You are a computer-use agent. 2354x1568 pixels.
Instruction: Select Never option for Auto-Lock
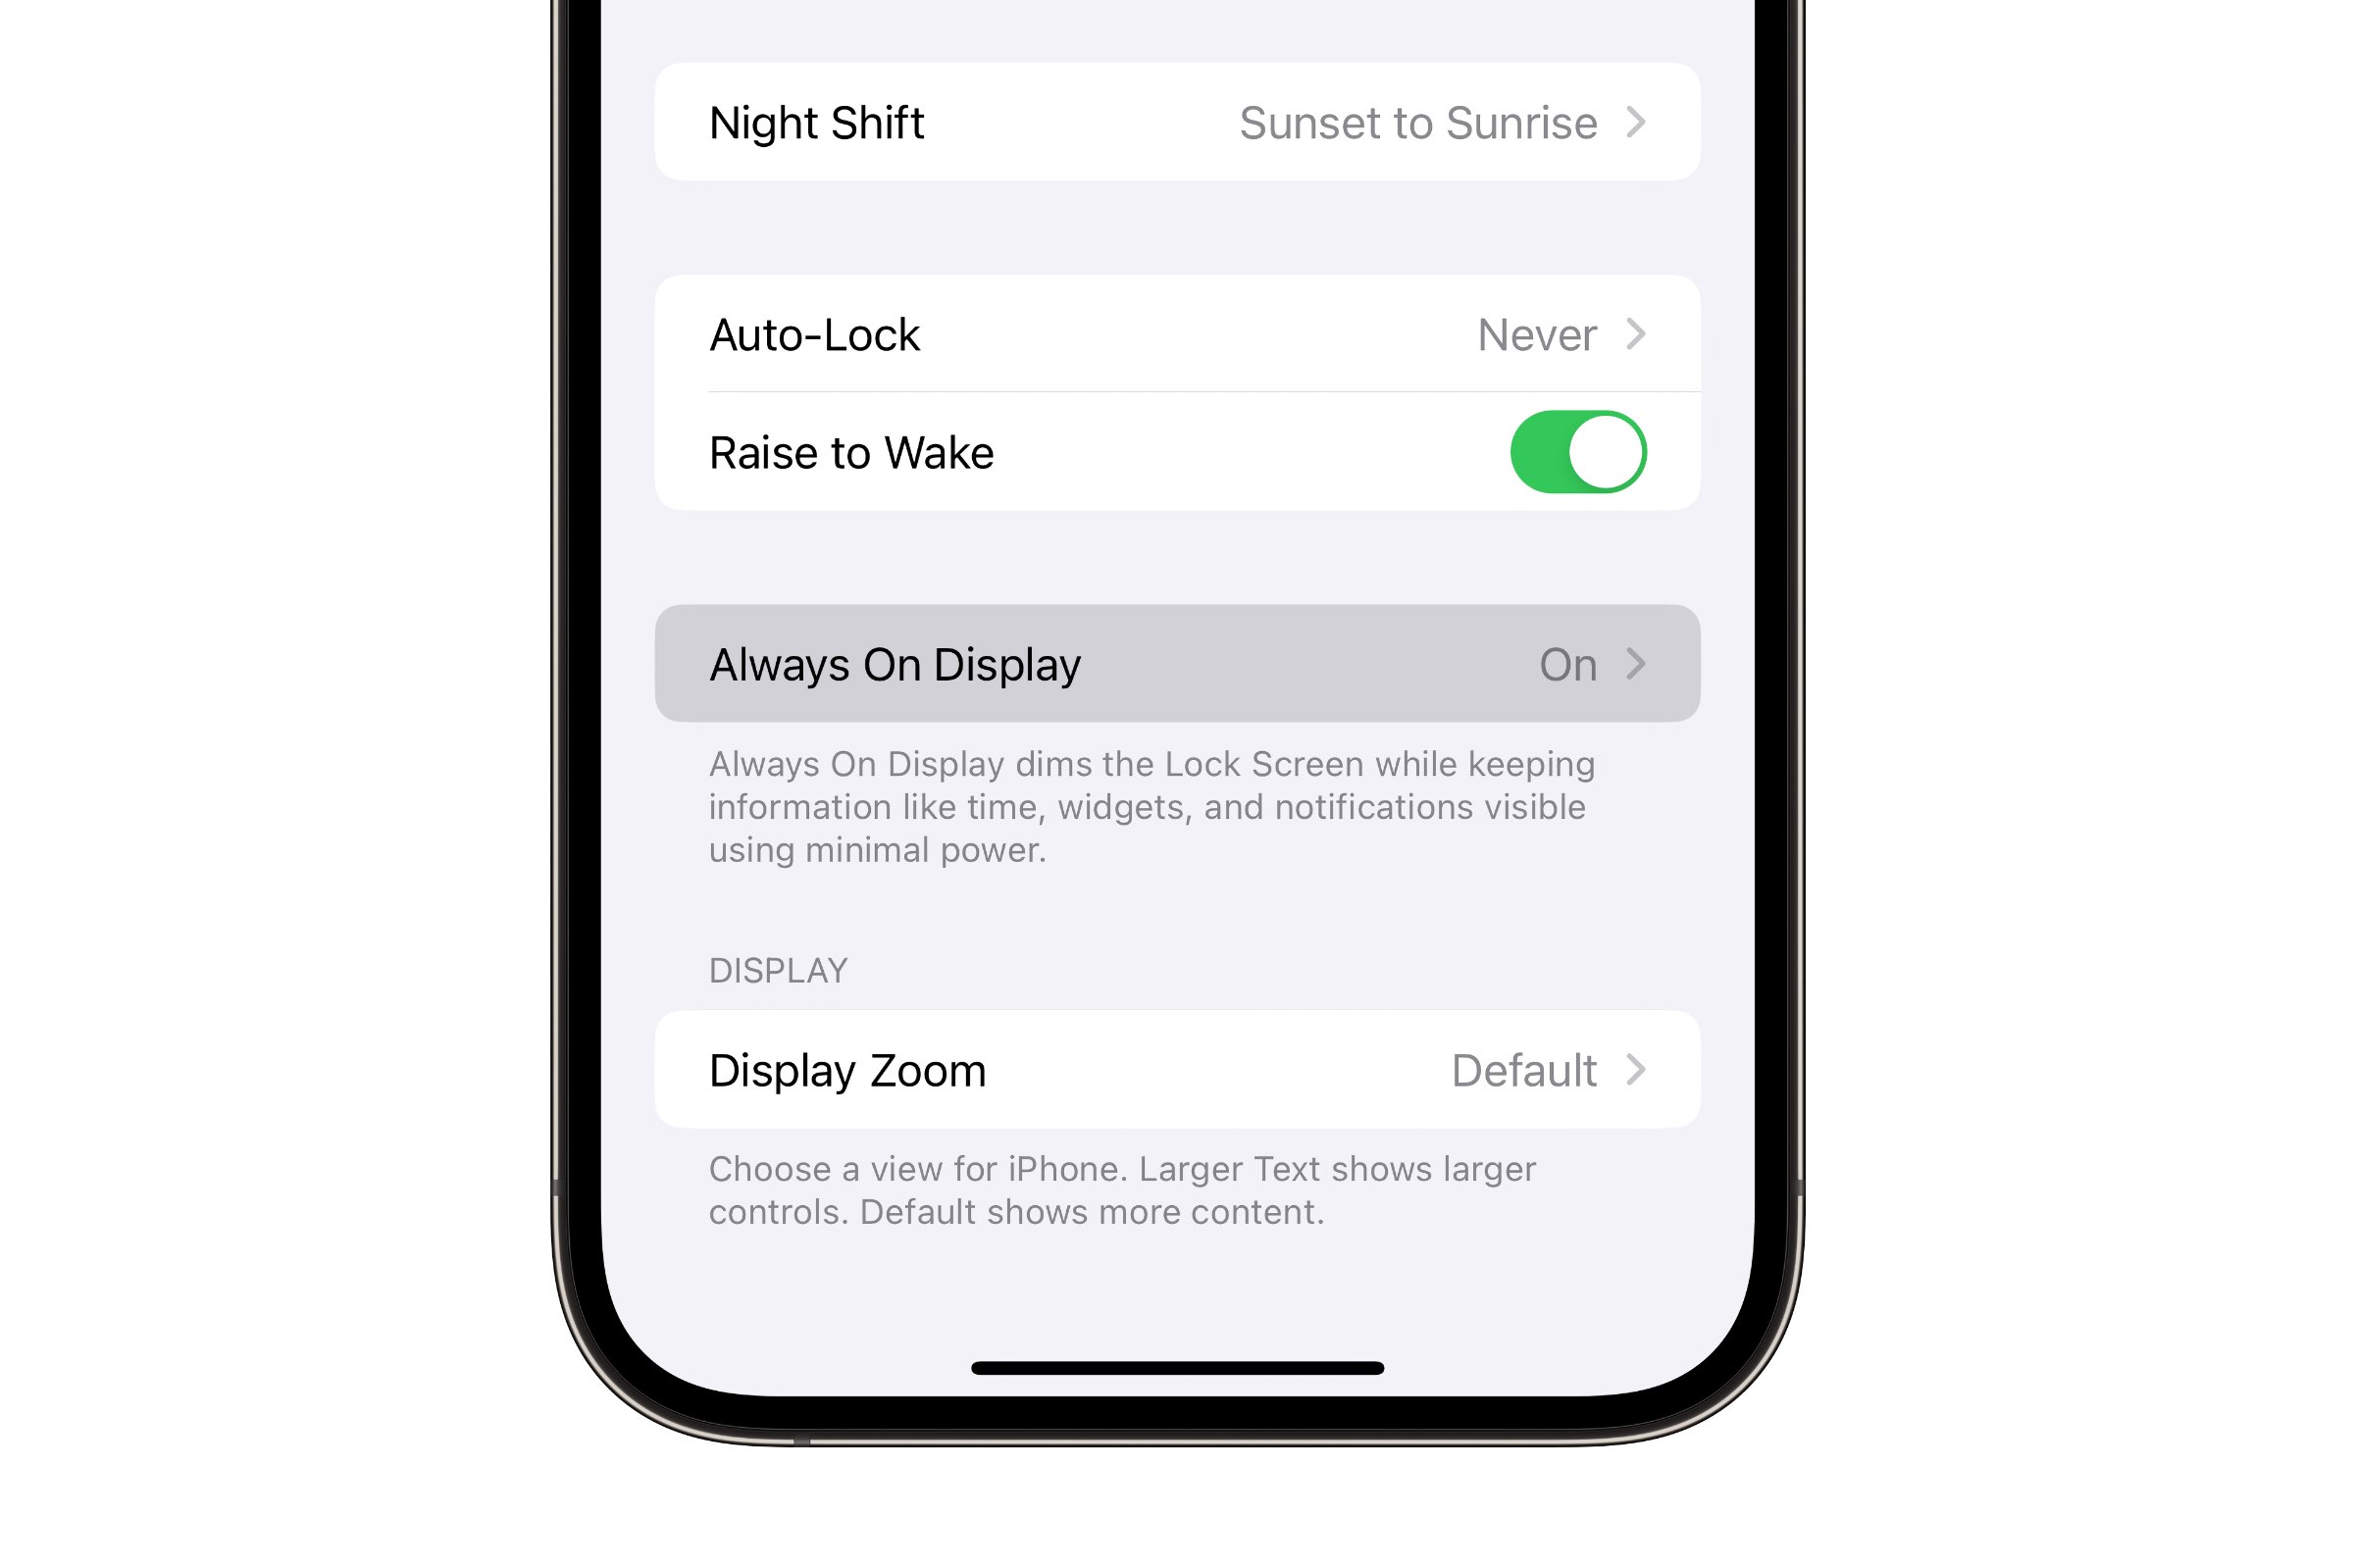[x=1538, y=334]
